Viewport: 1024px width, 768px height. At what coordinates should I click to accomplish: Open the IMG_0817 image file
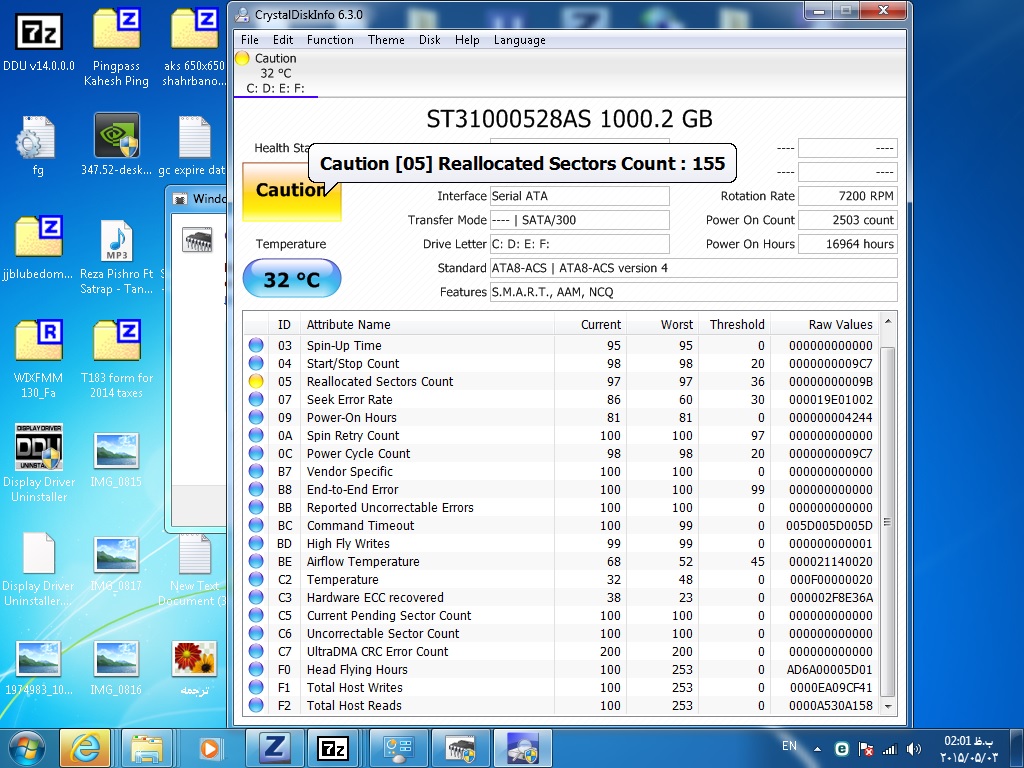[x=116, y=554]
